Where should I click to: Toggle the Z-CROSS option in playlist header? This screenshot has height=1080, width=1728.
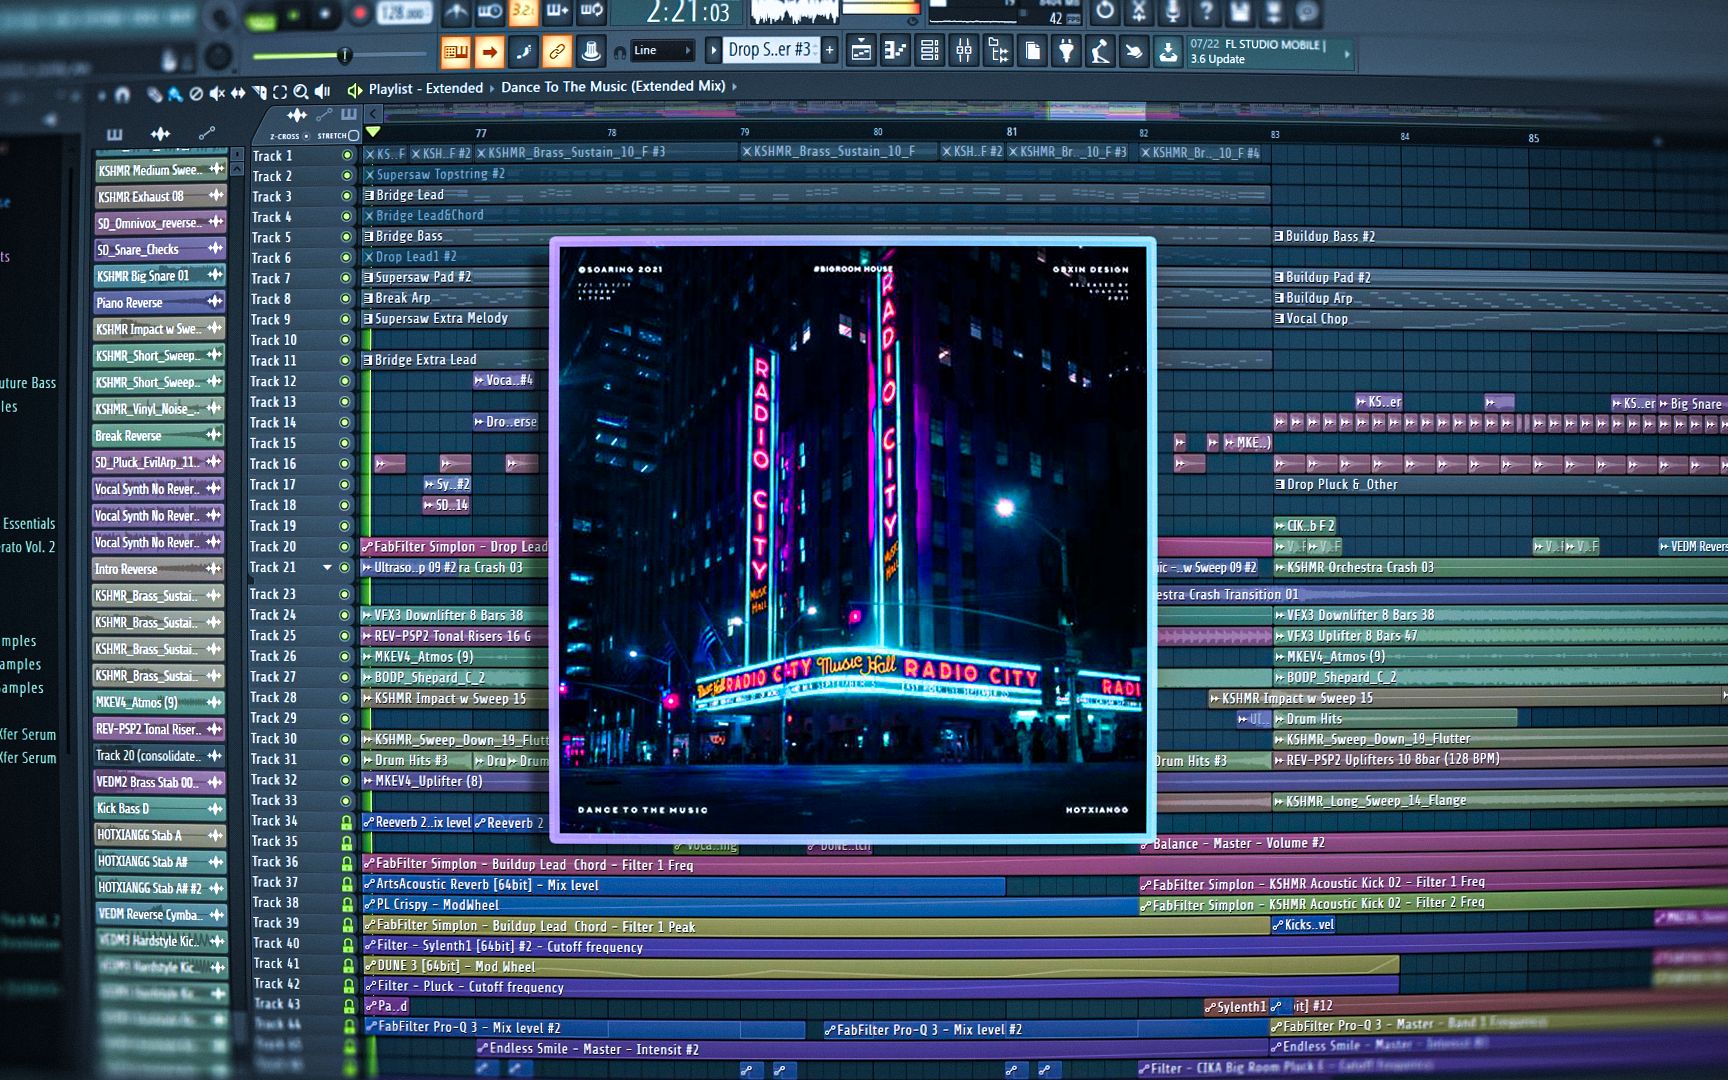click(x=288, y=135)
